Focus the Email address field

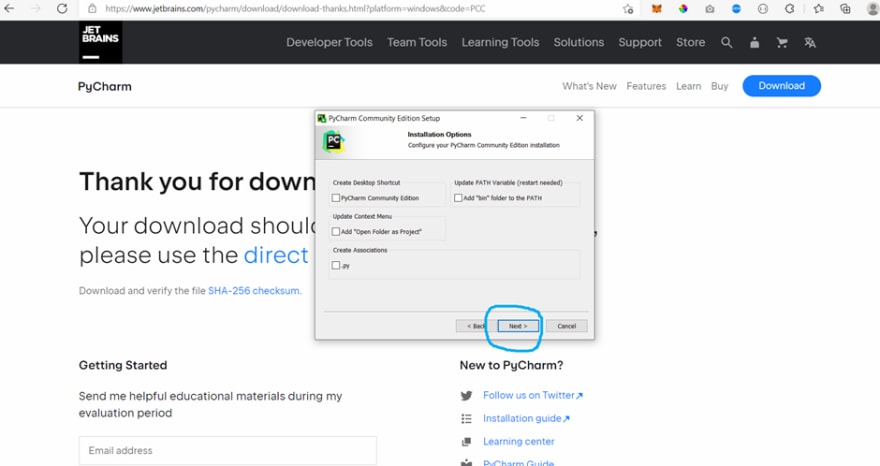tap(228, 450)
